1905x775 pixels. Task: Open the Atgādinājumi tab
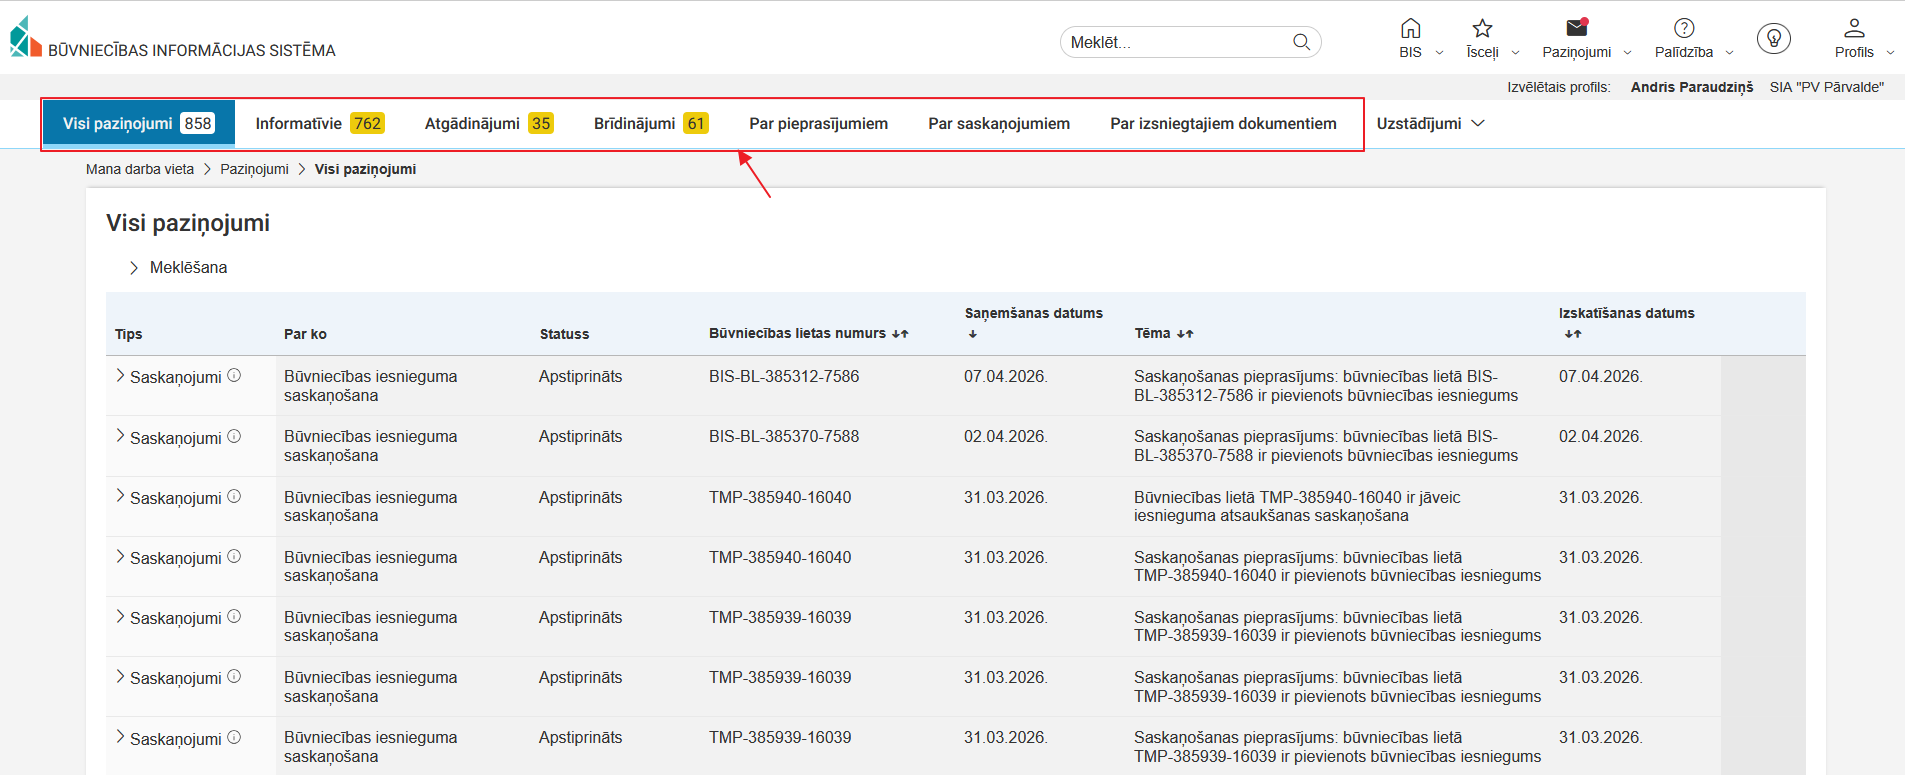coord(488,124)
